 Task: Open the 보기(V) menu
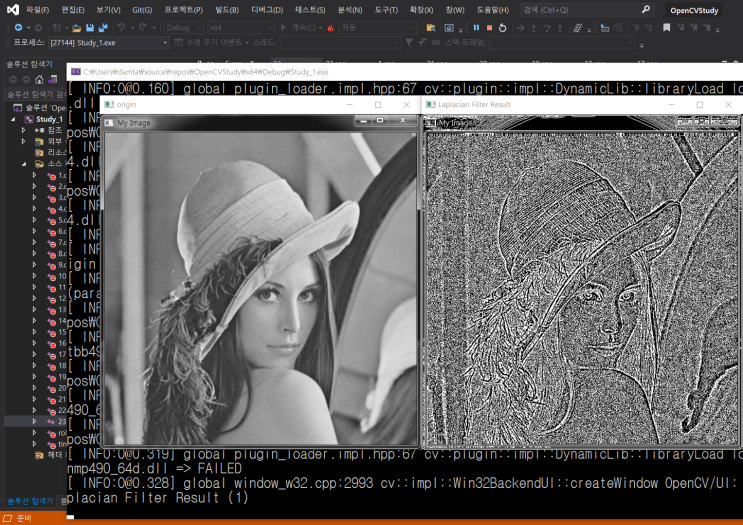109,10
